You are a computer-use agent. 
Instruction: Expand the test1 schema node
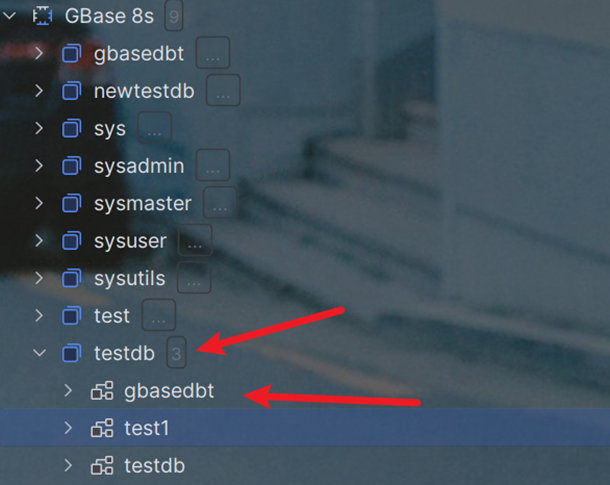(x=68, y=428)
